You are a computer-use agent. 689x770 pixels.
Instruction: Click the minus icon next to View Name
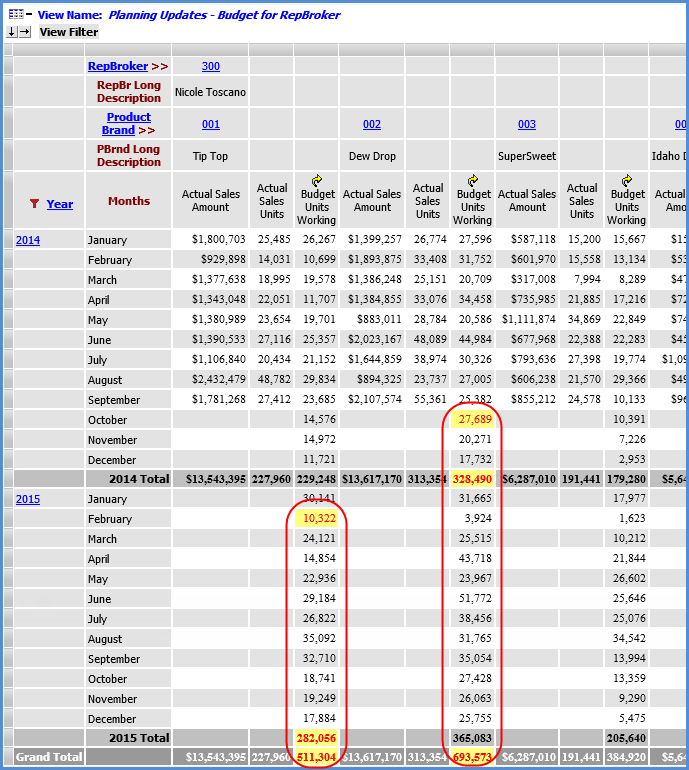(29, 15)
